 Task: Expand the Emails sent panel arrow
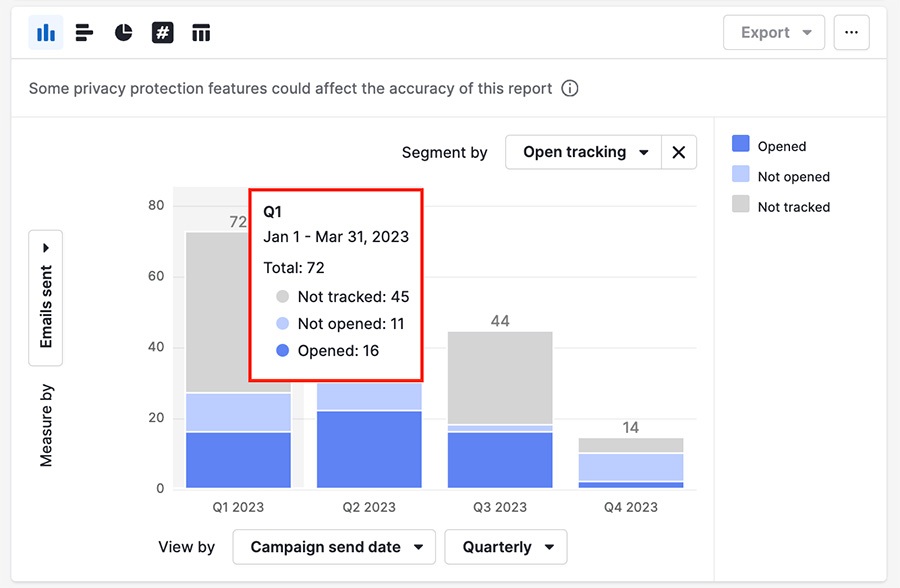click(x=45, y=246)
